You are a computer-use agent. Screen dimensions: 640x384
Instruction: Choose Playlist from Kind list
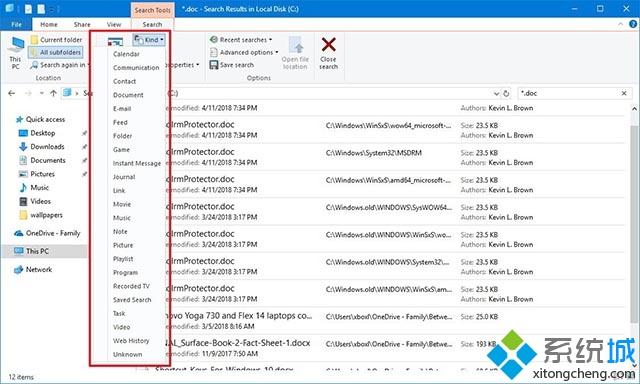123,259
